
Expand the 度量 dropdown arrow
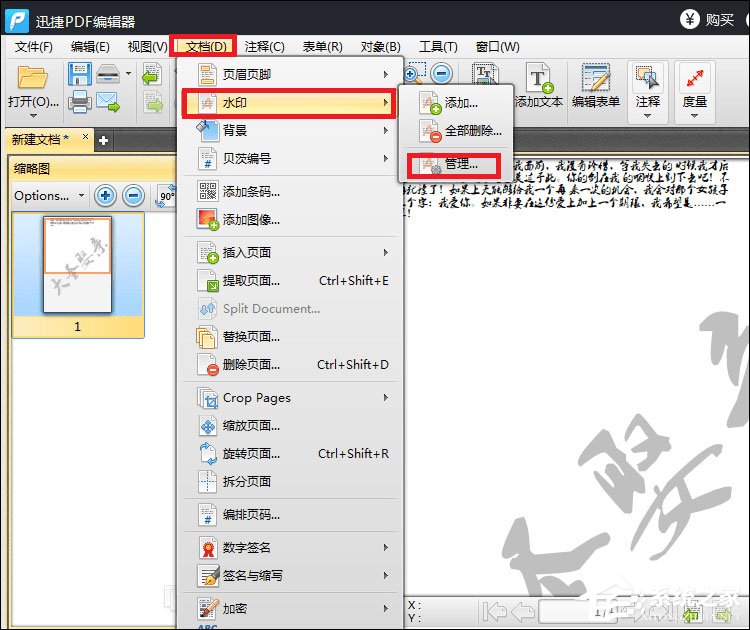(x=695, y=116)
